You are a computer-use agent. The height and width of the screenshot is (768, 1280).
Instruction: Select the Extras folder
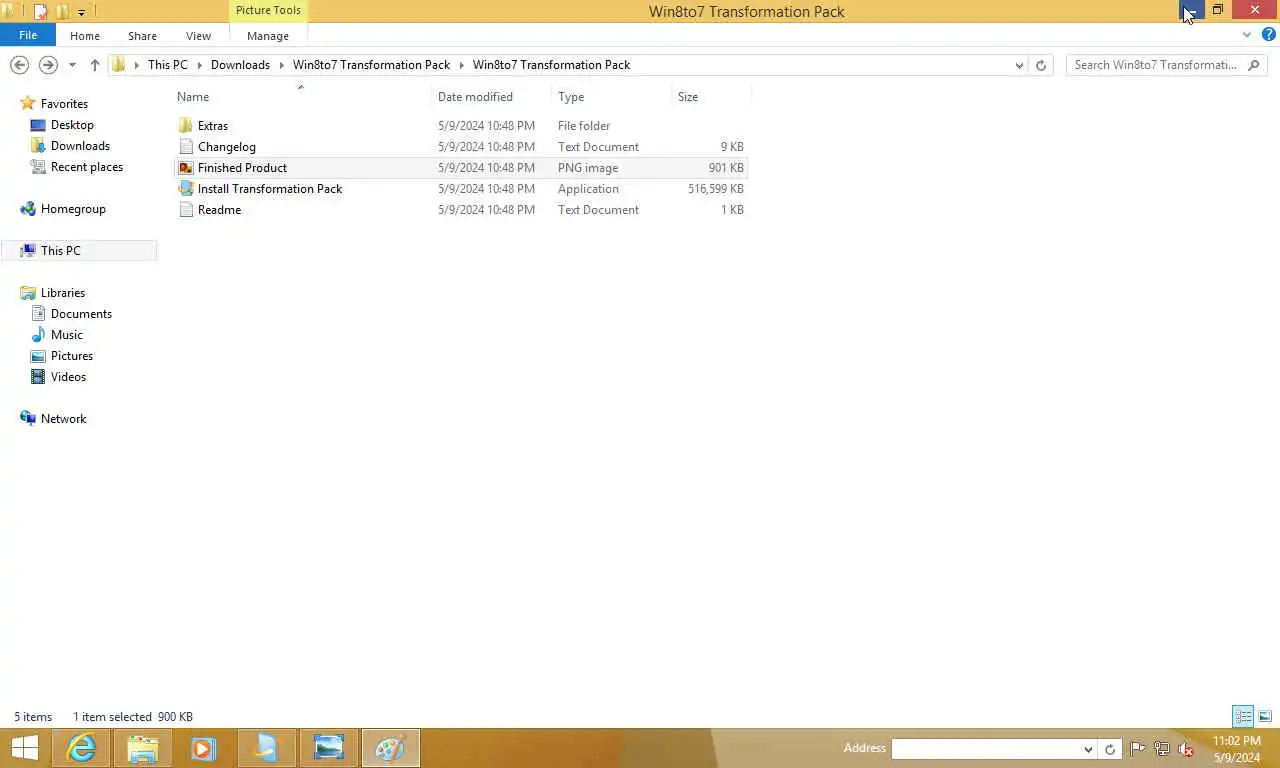pyautogui.click(x=213, y=126)
